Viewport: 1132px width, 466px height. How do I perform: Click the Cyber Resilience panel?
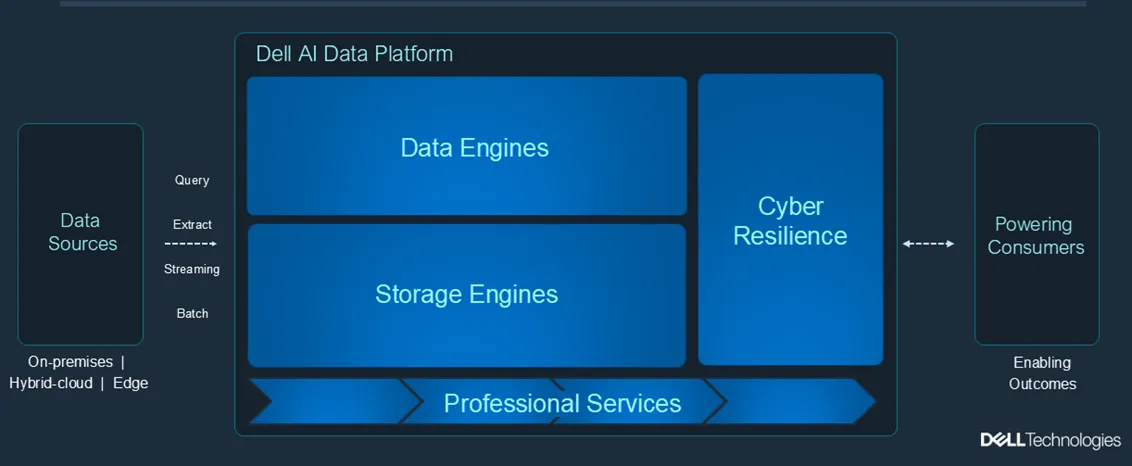click(790, 220)
